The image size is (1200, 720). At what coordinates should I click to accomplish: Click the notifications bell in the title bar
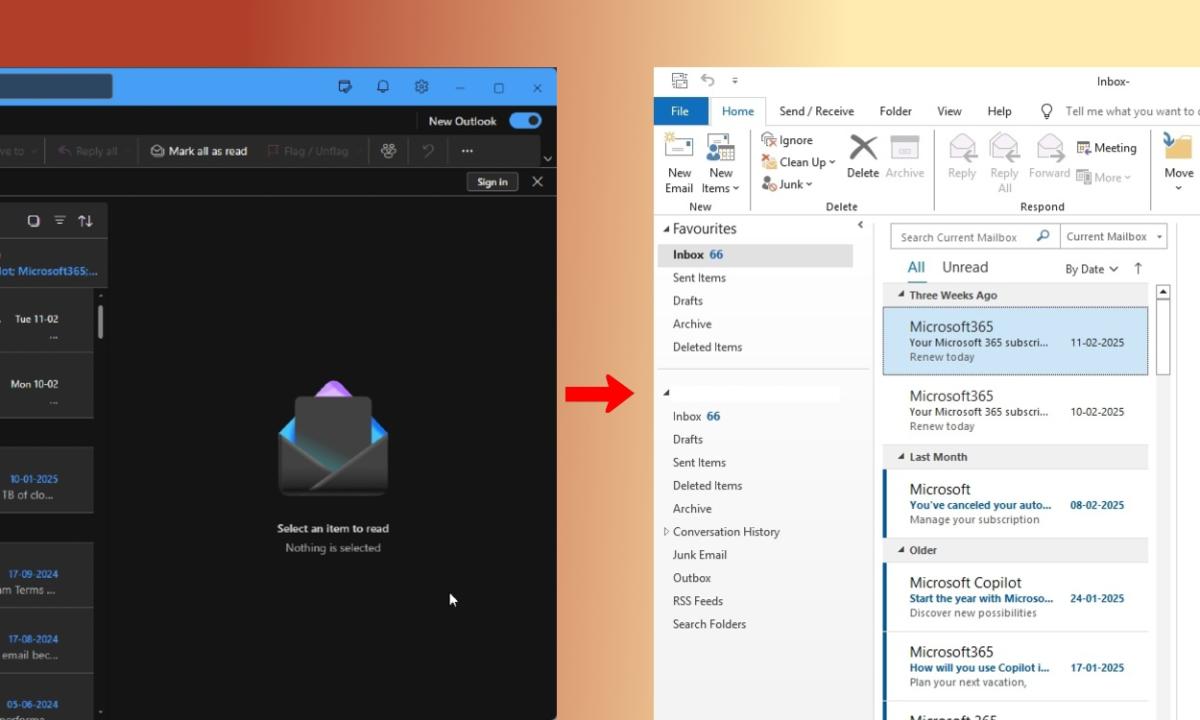[382, 87]
